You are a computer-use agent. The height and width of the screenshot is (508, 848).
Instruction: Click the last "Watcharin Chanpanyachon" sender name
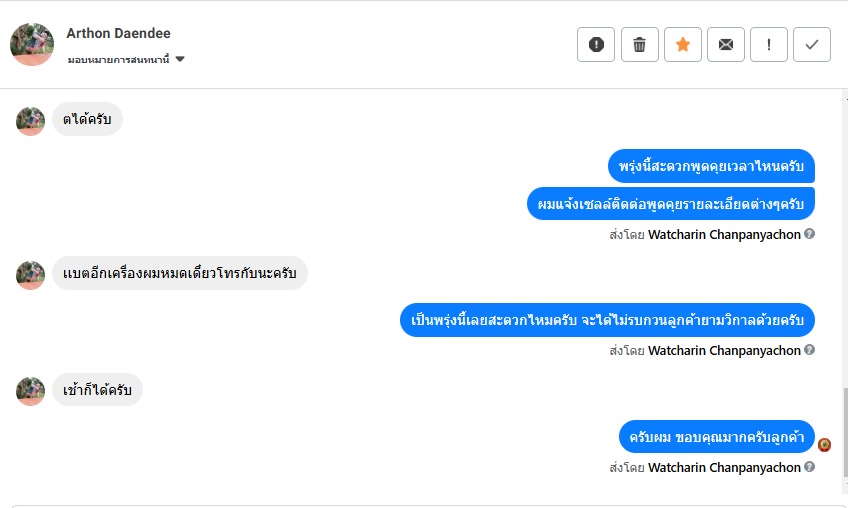click(x=724, y=467)
